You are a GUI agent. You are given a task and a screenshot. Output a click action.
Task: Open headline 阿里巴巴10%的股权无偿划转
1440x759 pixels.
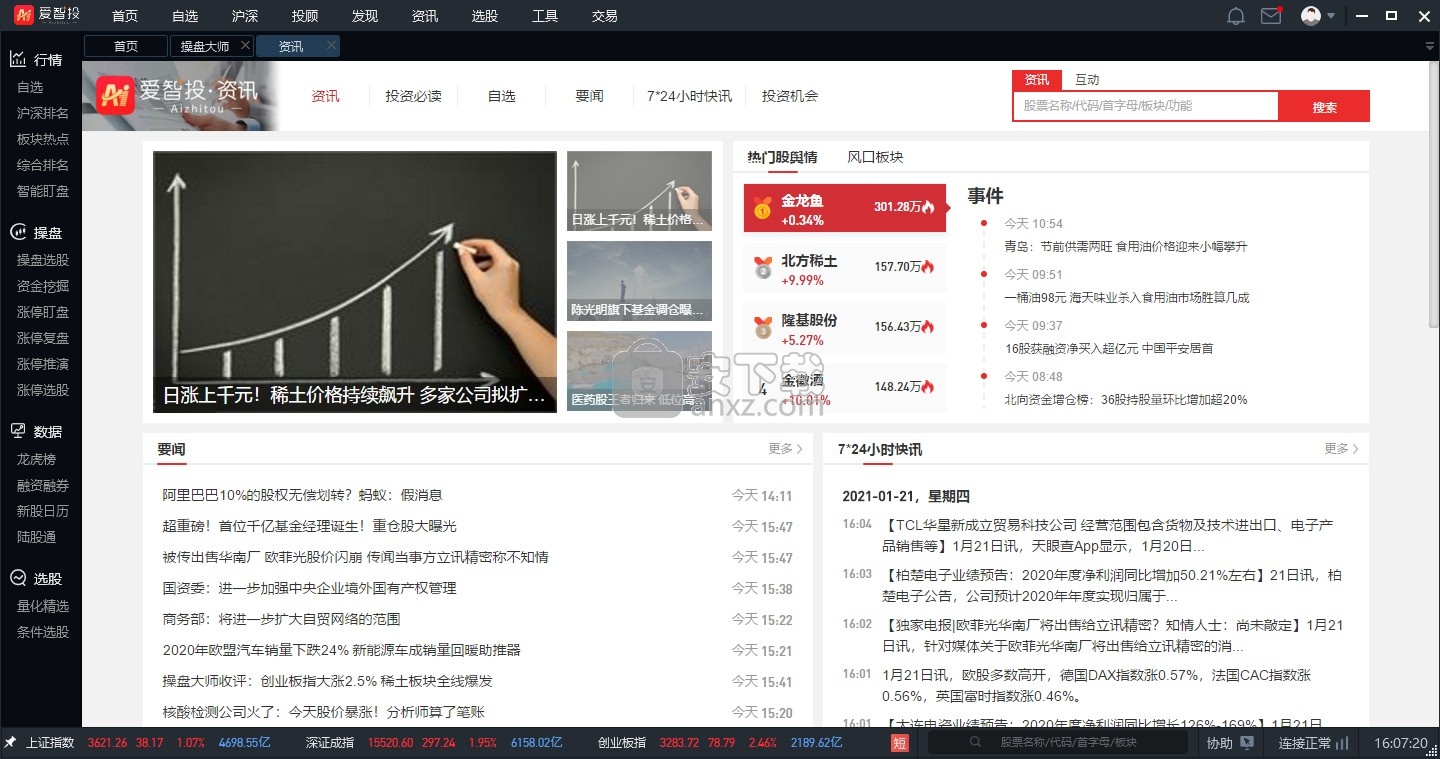click(302, 495)
